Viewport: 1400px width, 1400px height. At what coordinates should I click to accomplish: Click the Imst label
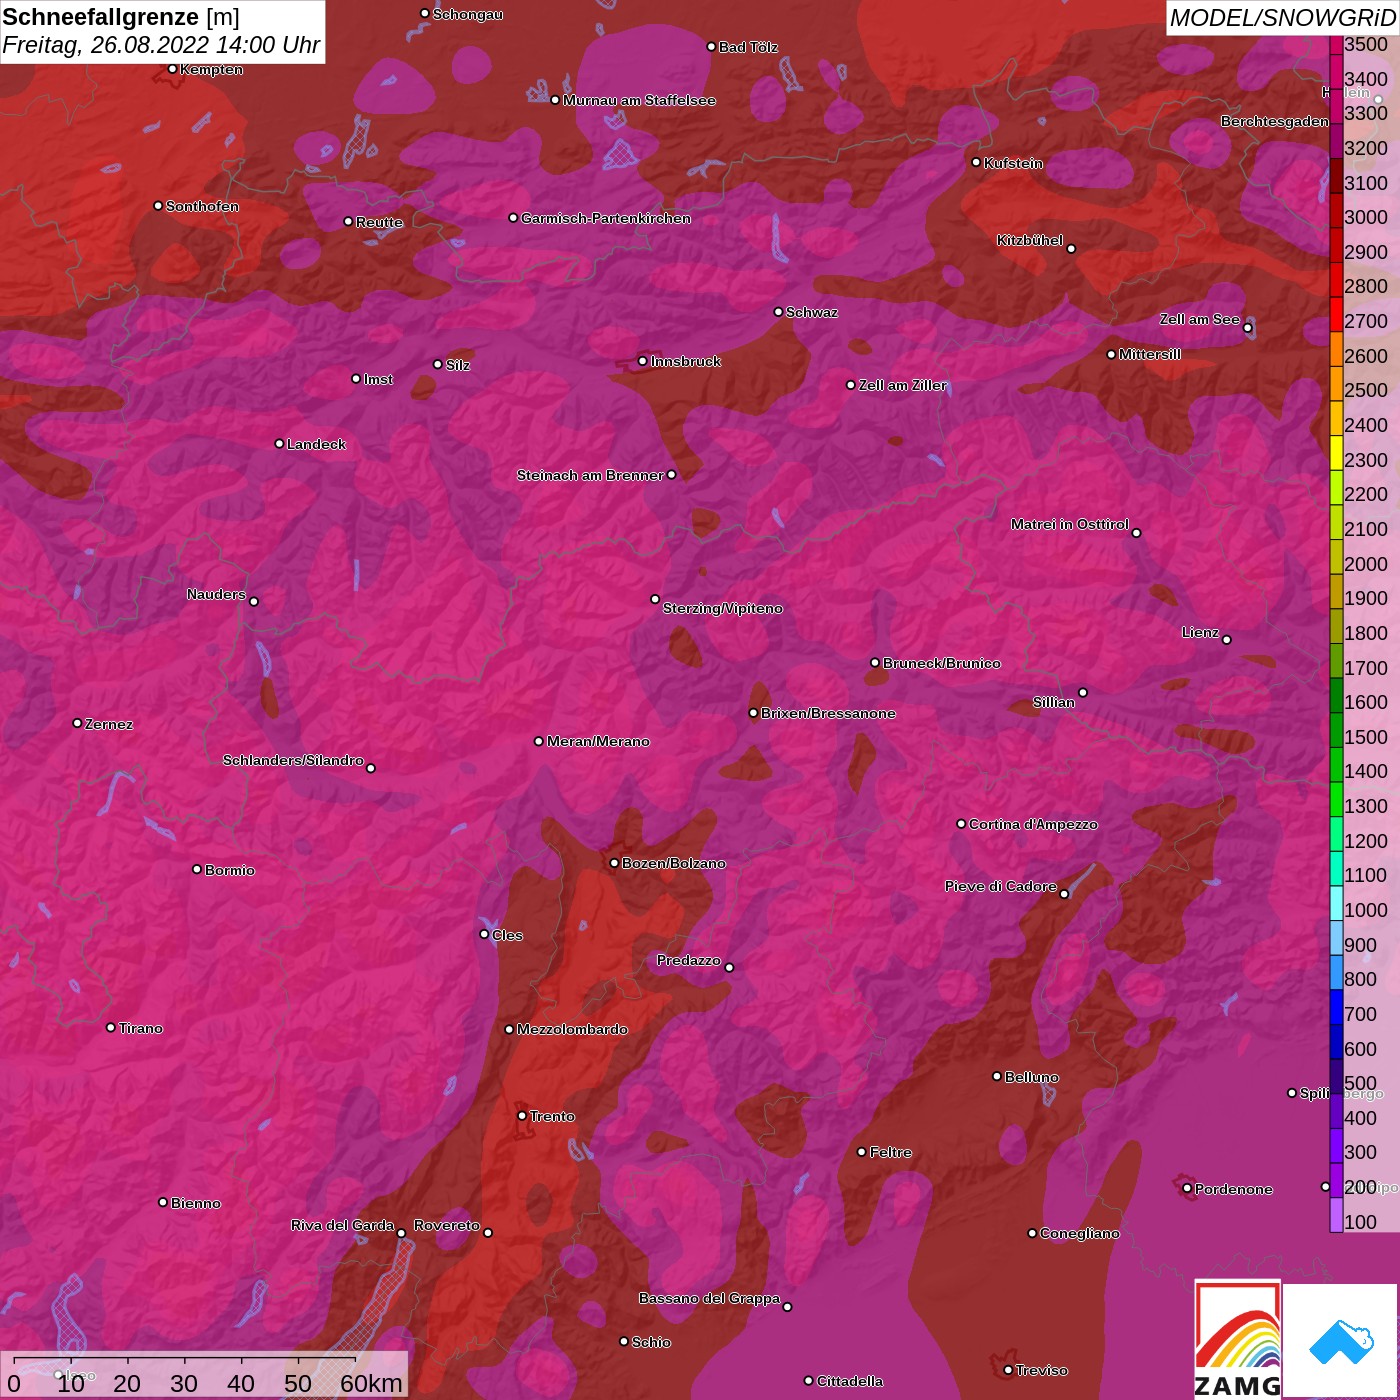(x=379, y=379)
